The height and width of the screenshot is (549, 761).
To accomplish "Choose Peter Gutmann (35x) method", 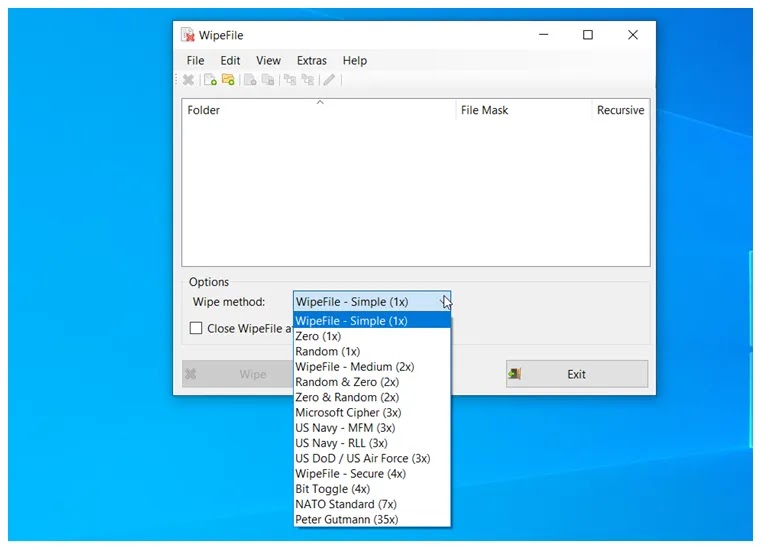I will point(372,519).
